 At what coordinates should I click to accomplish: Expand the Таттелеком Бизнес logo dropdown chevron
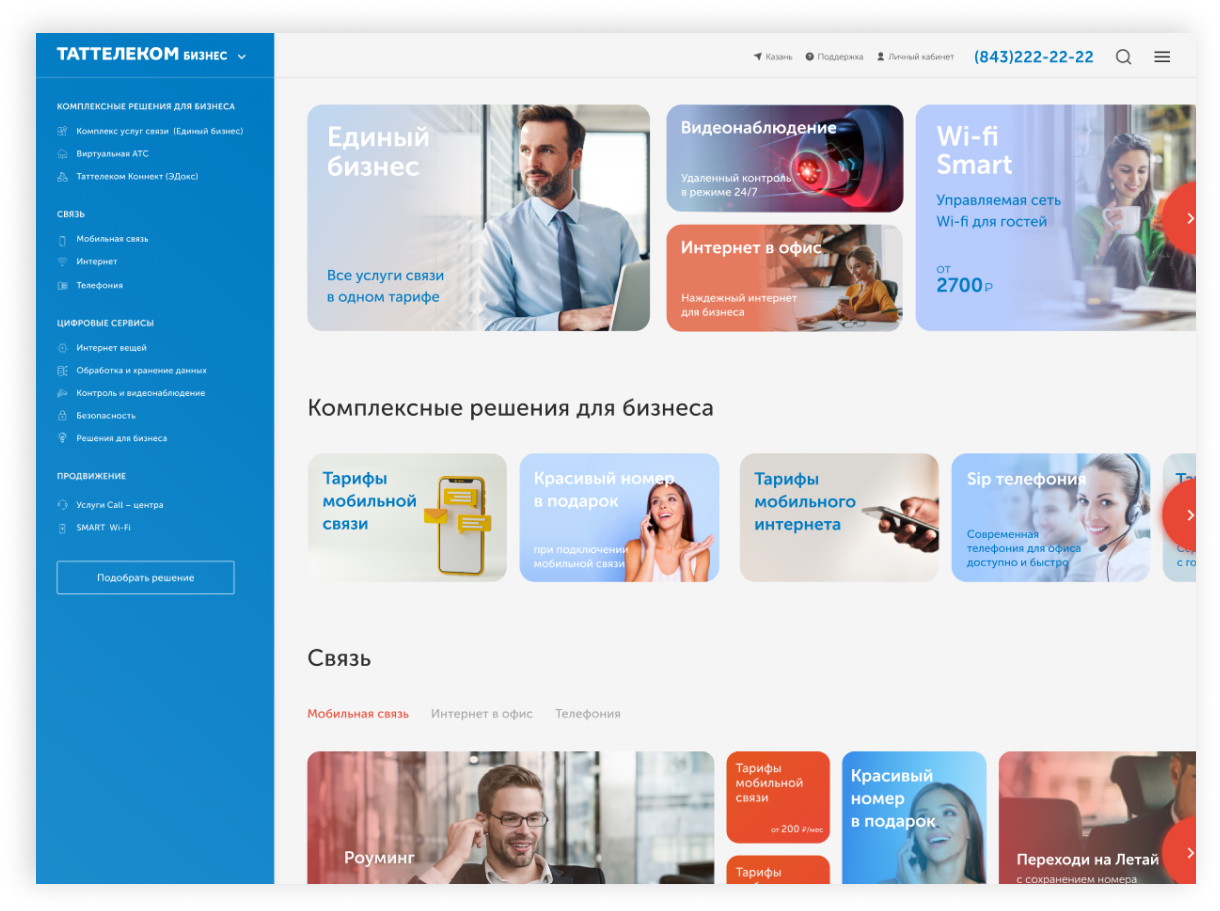[242, 57]
